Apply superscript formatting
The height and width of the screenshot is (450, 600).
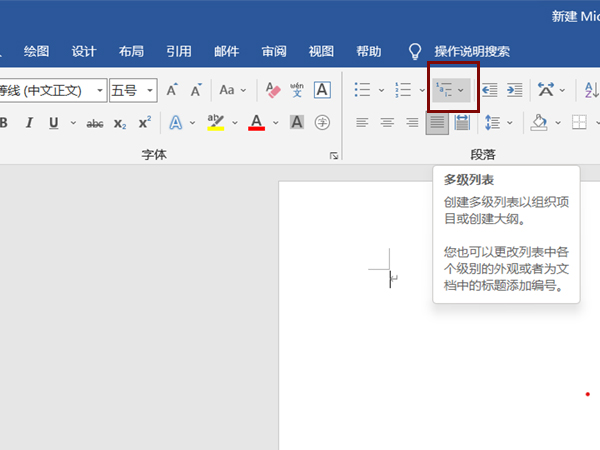[x=144, y=123]
